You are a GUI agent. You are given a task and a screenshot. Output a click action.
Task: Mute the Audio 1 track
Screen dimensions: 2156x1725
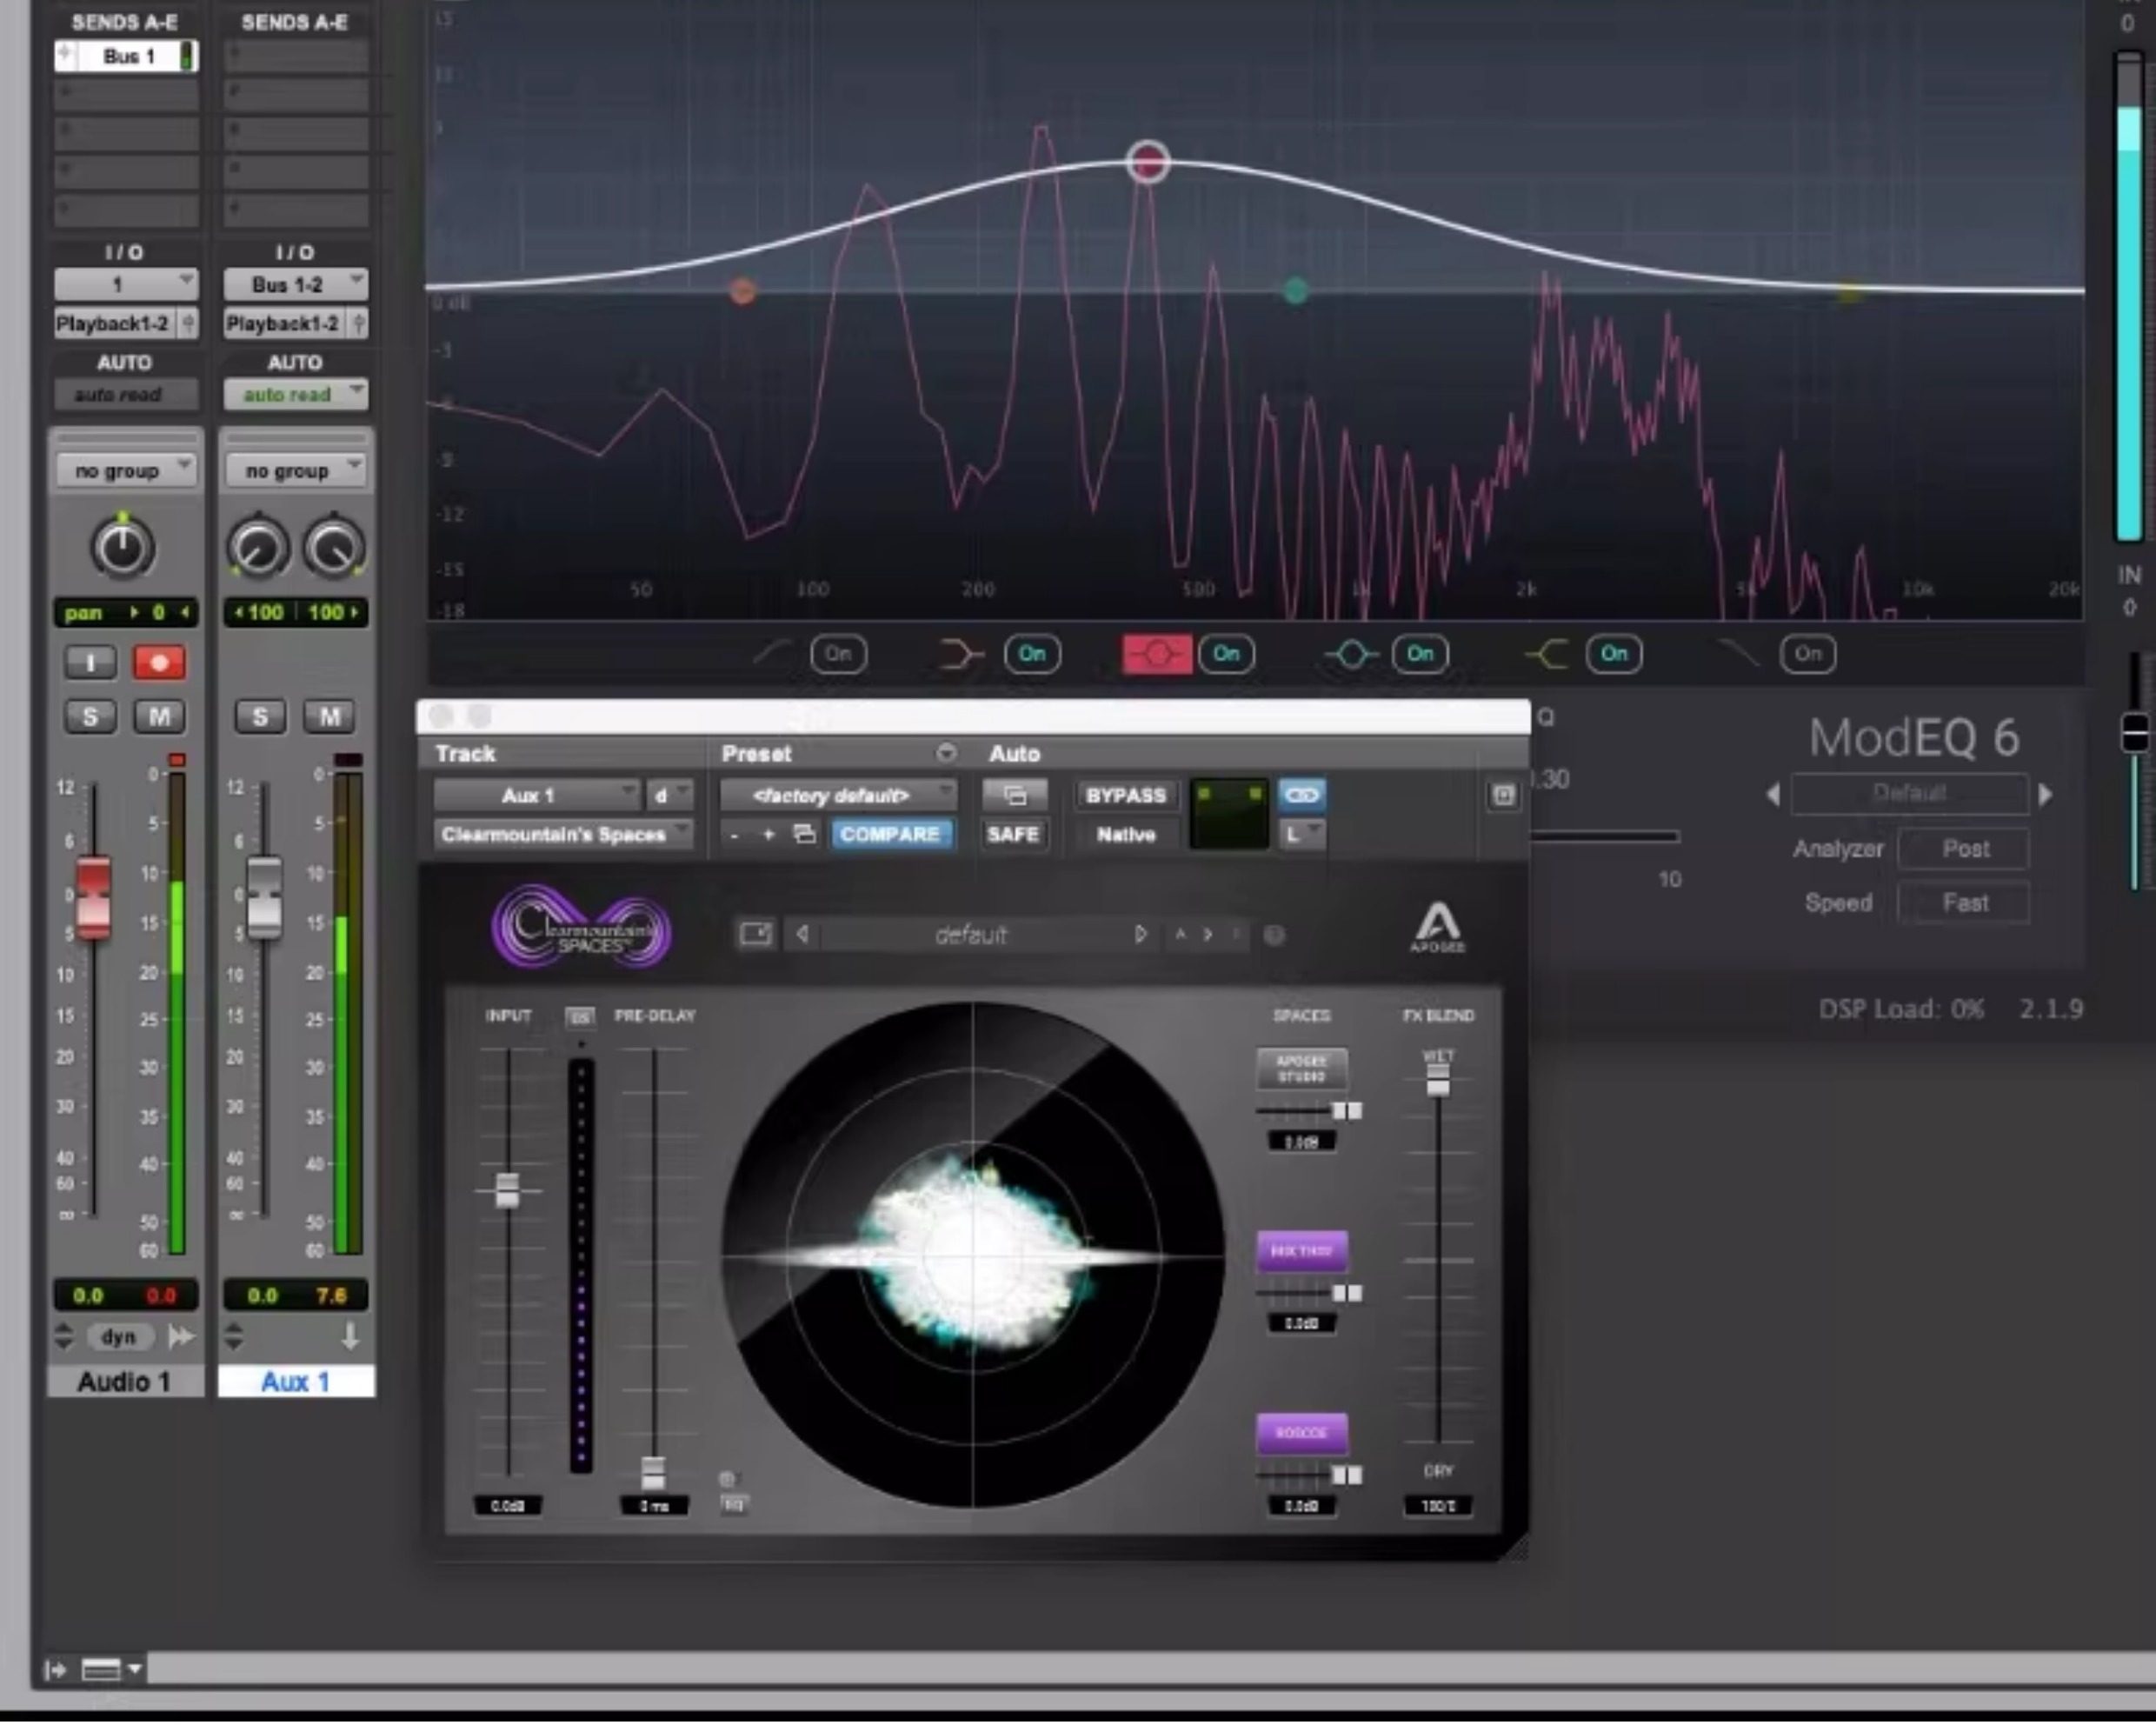(x=159, y=716)
